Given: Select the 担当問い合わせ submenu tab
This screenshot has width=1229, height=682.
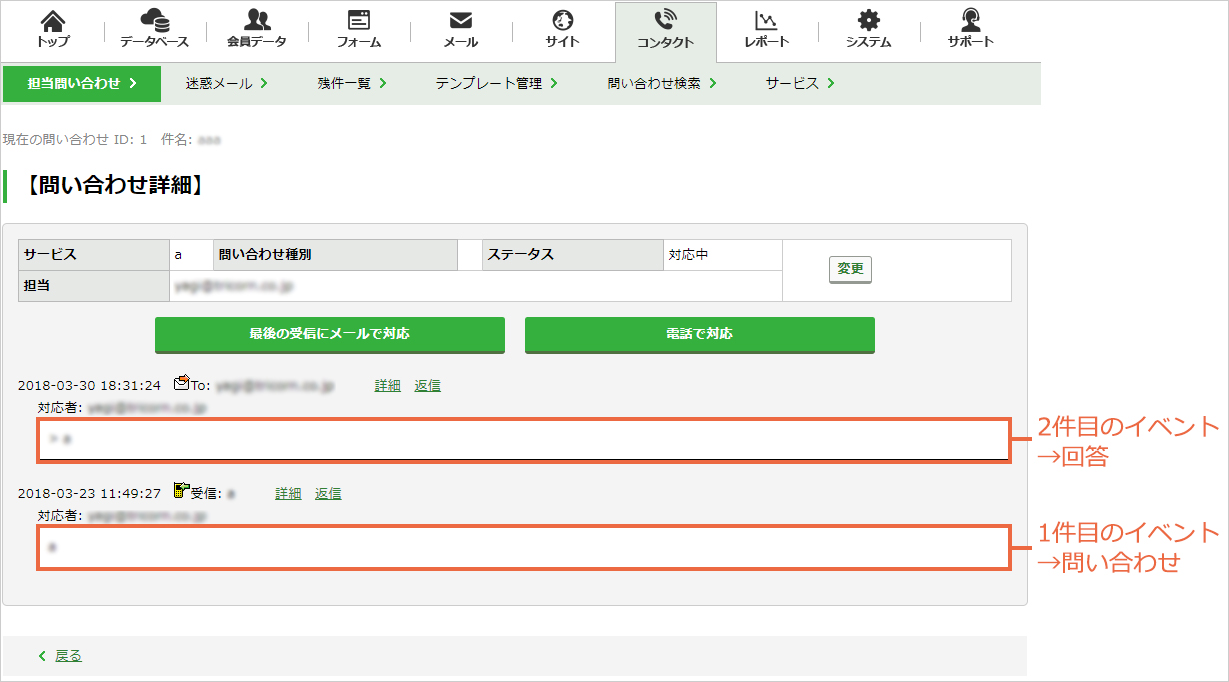Looking at the screenshot, I should (x=82, y=83).
